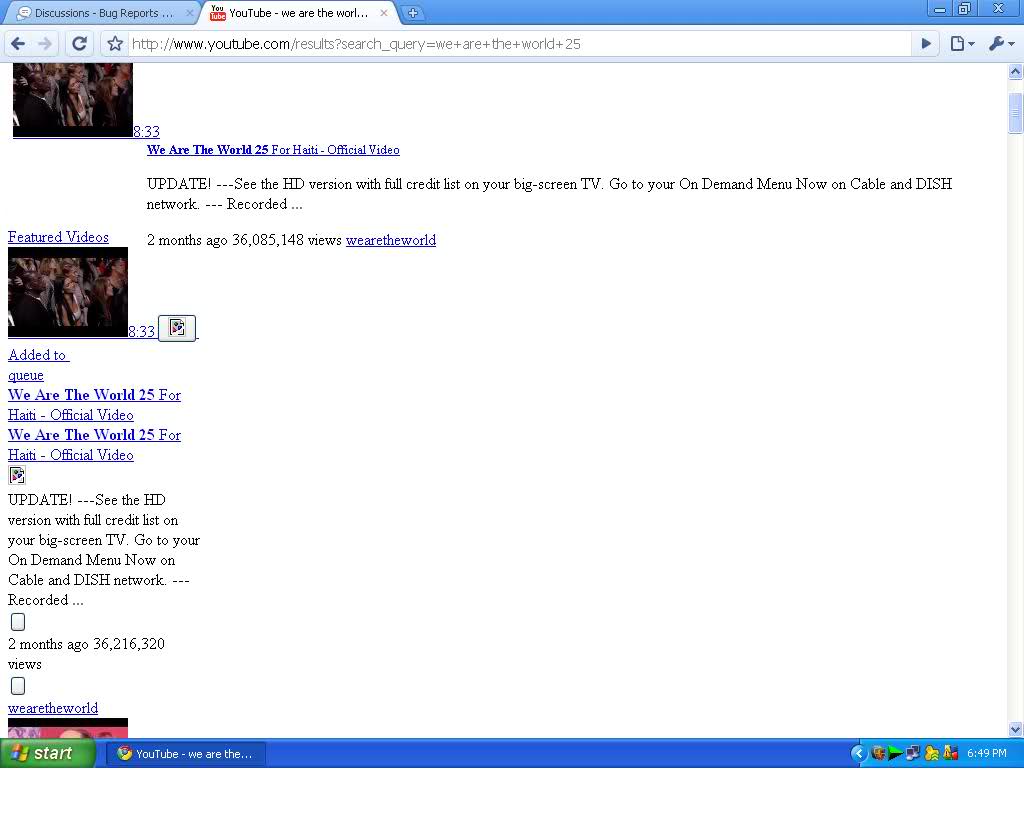Viewport: 1024px width, 822px height.
Task: Reload the YouTube results page
Action: click(79, 44)
